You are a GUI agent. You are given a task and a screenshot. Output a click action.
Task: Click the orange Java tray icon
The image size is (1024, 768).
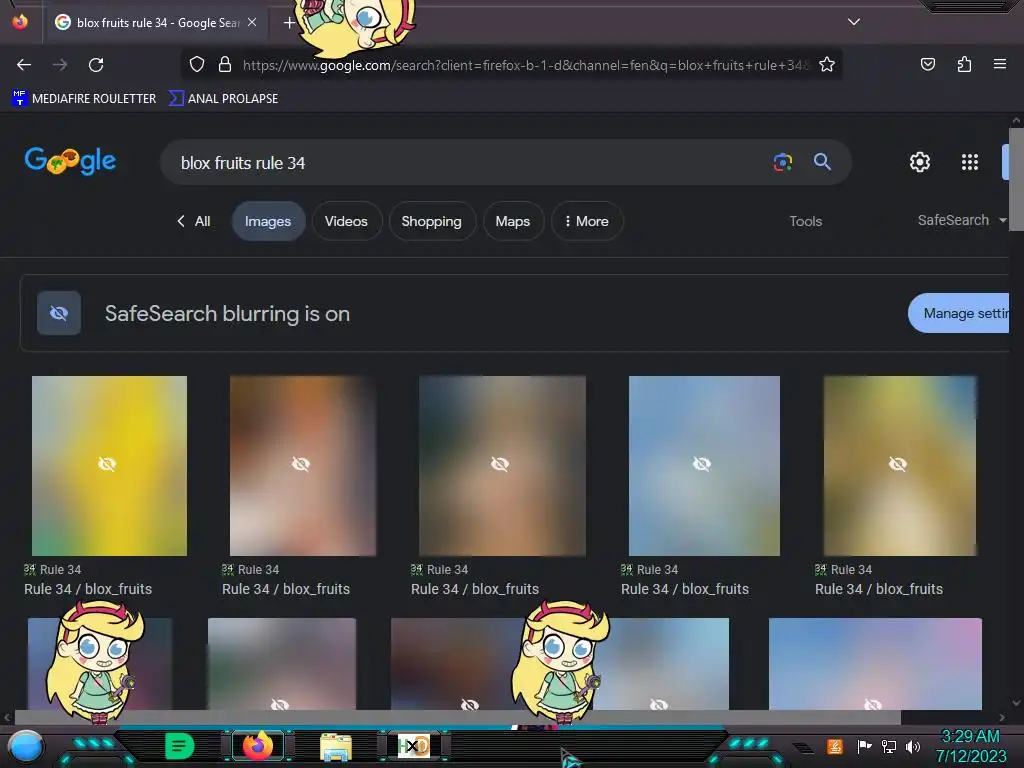point(835,746)
